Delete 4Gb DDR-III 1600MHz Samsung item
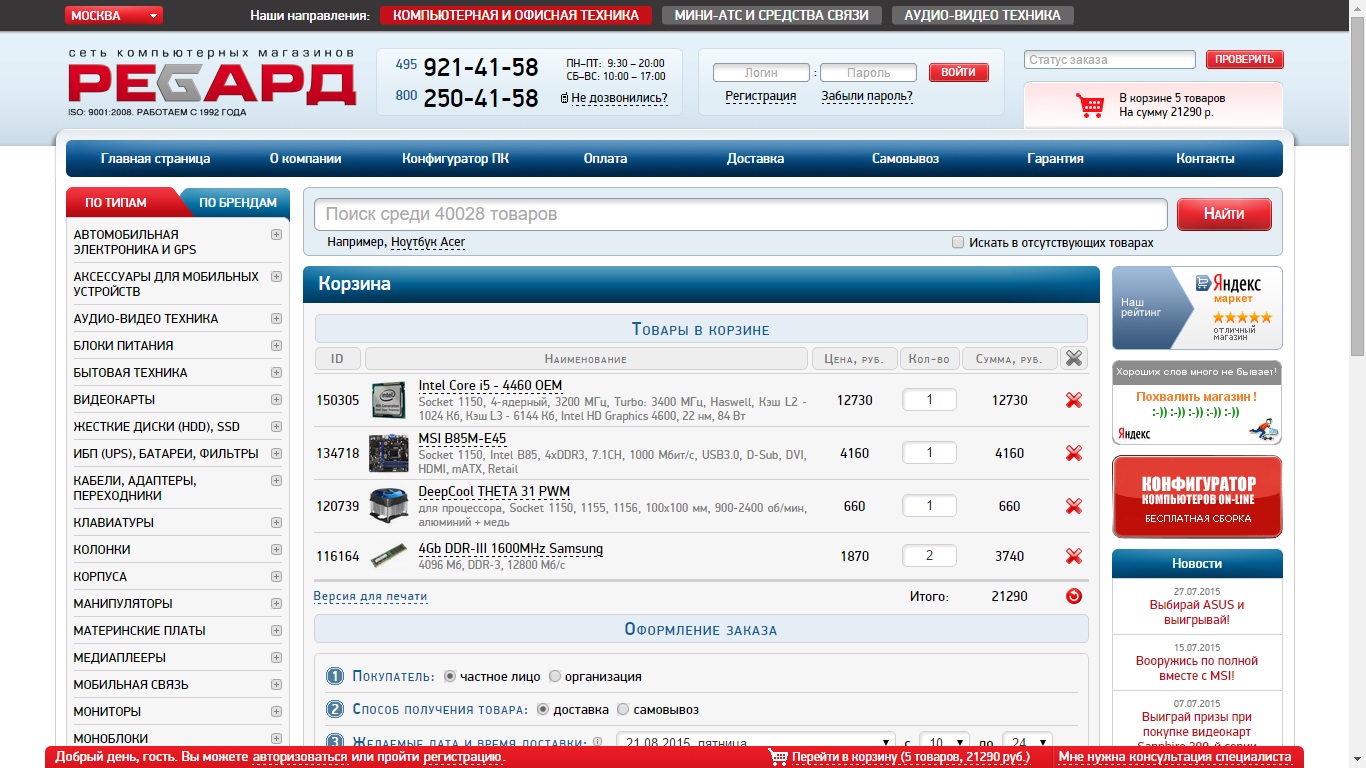1366x768 pixels. tap(1074, 556)
